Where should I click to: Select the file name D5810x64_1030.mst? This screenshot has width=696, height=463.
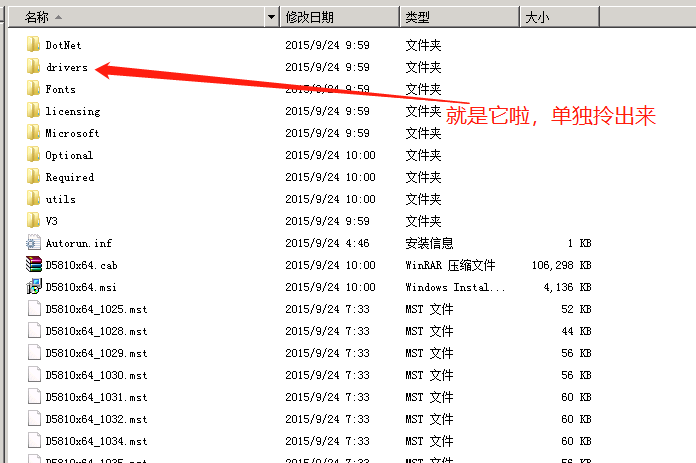(96, 376)
